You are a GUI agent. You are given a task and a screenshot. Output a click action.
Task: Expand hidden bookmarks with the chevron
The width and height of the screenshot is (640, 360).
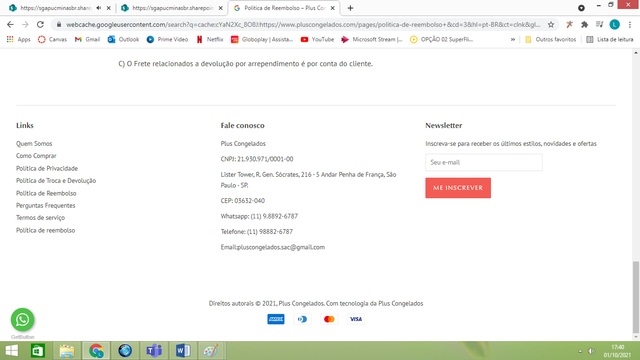pyautogui.click(x=513, y=40)
